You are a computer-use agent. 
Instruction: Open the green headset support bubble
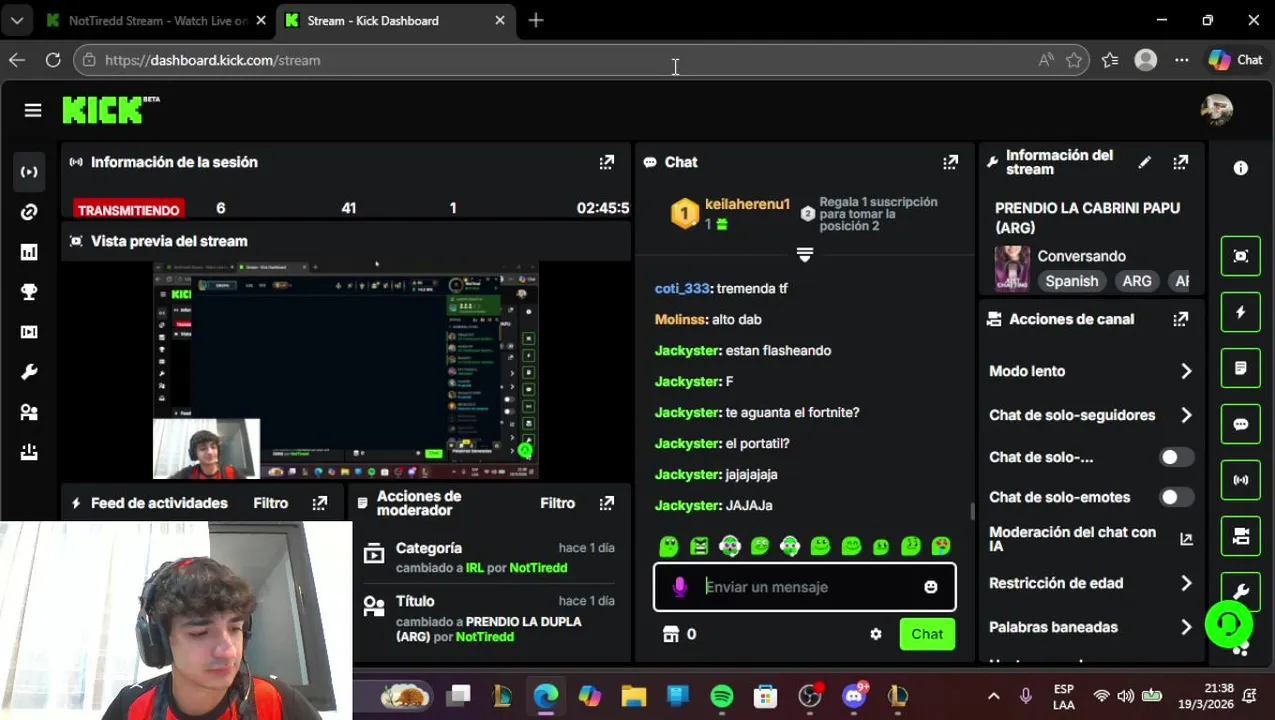click(x=1229, y=624)
